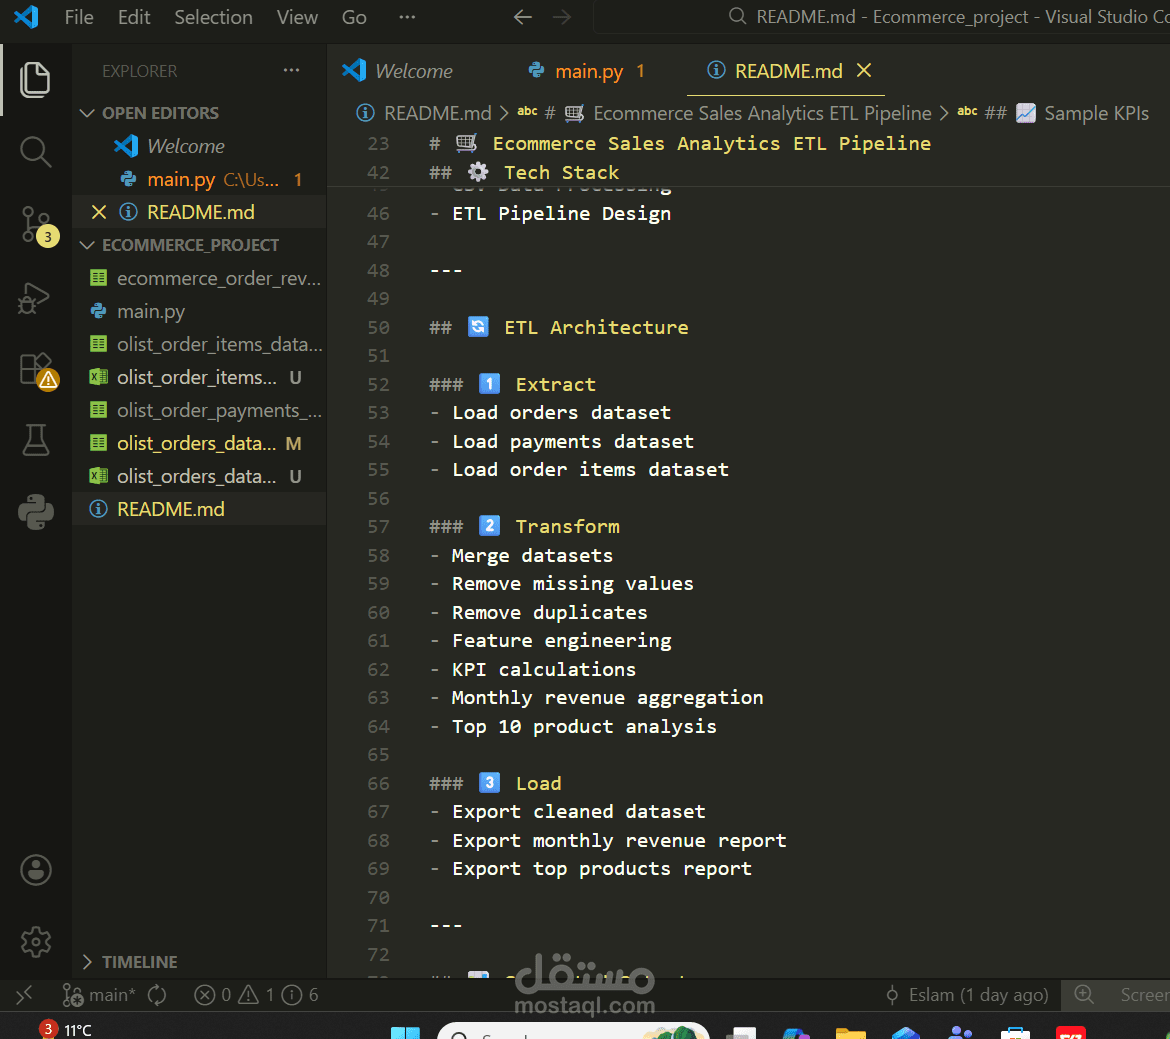The width and height of the screenshot is (1170, 1039).
Task: Open the Testing flask view
Action: pos(35,440)
